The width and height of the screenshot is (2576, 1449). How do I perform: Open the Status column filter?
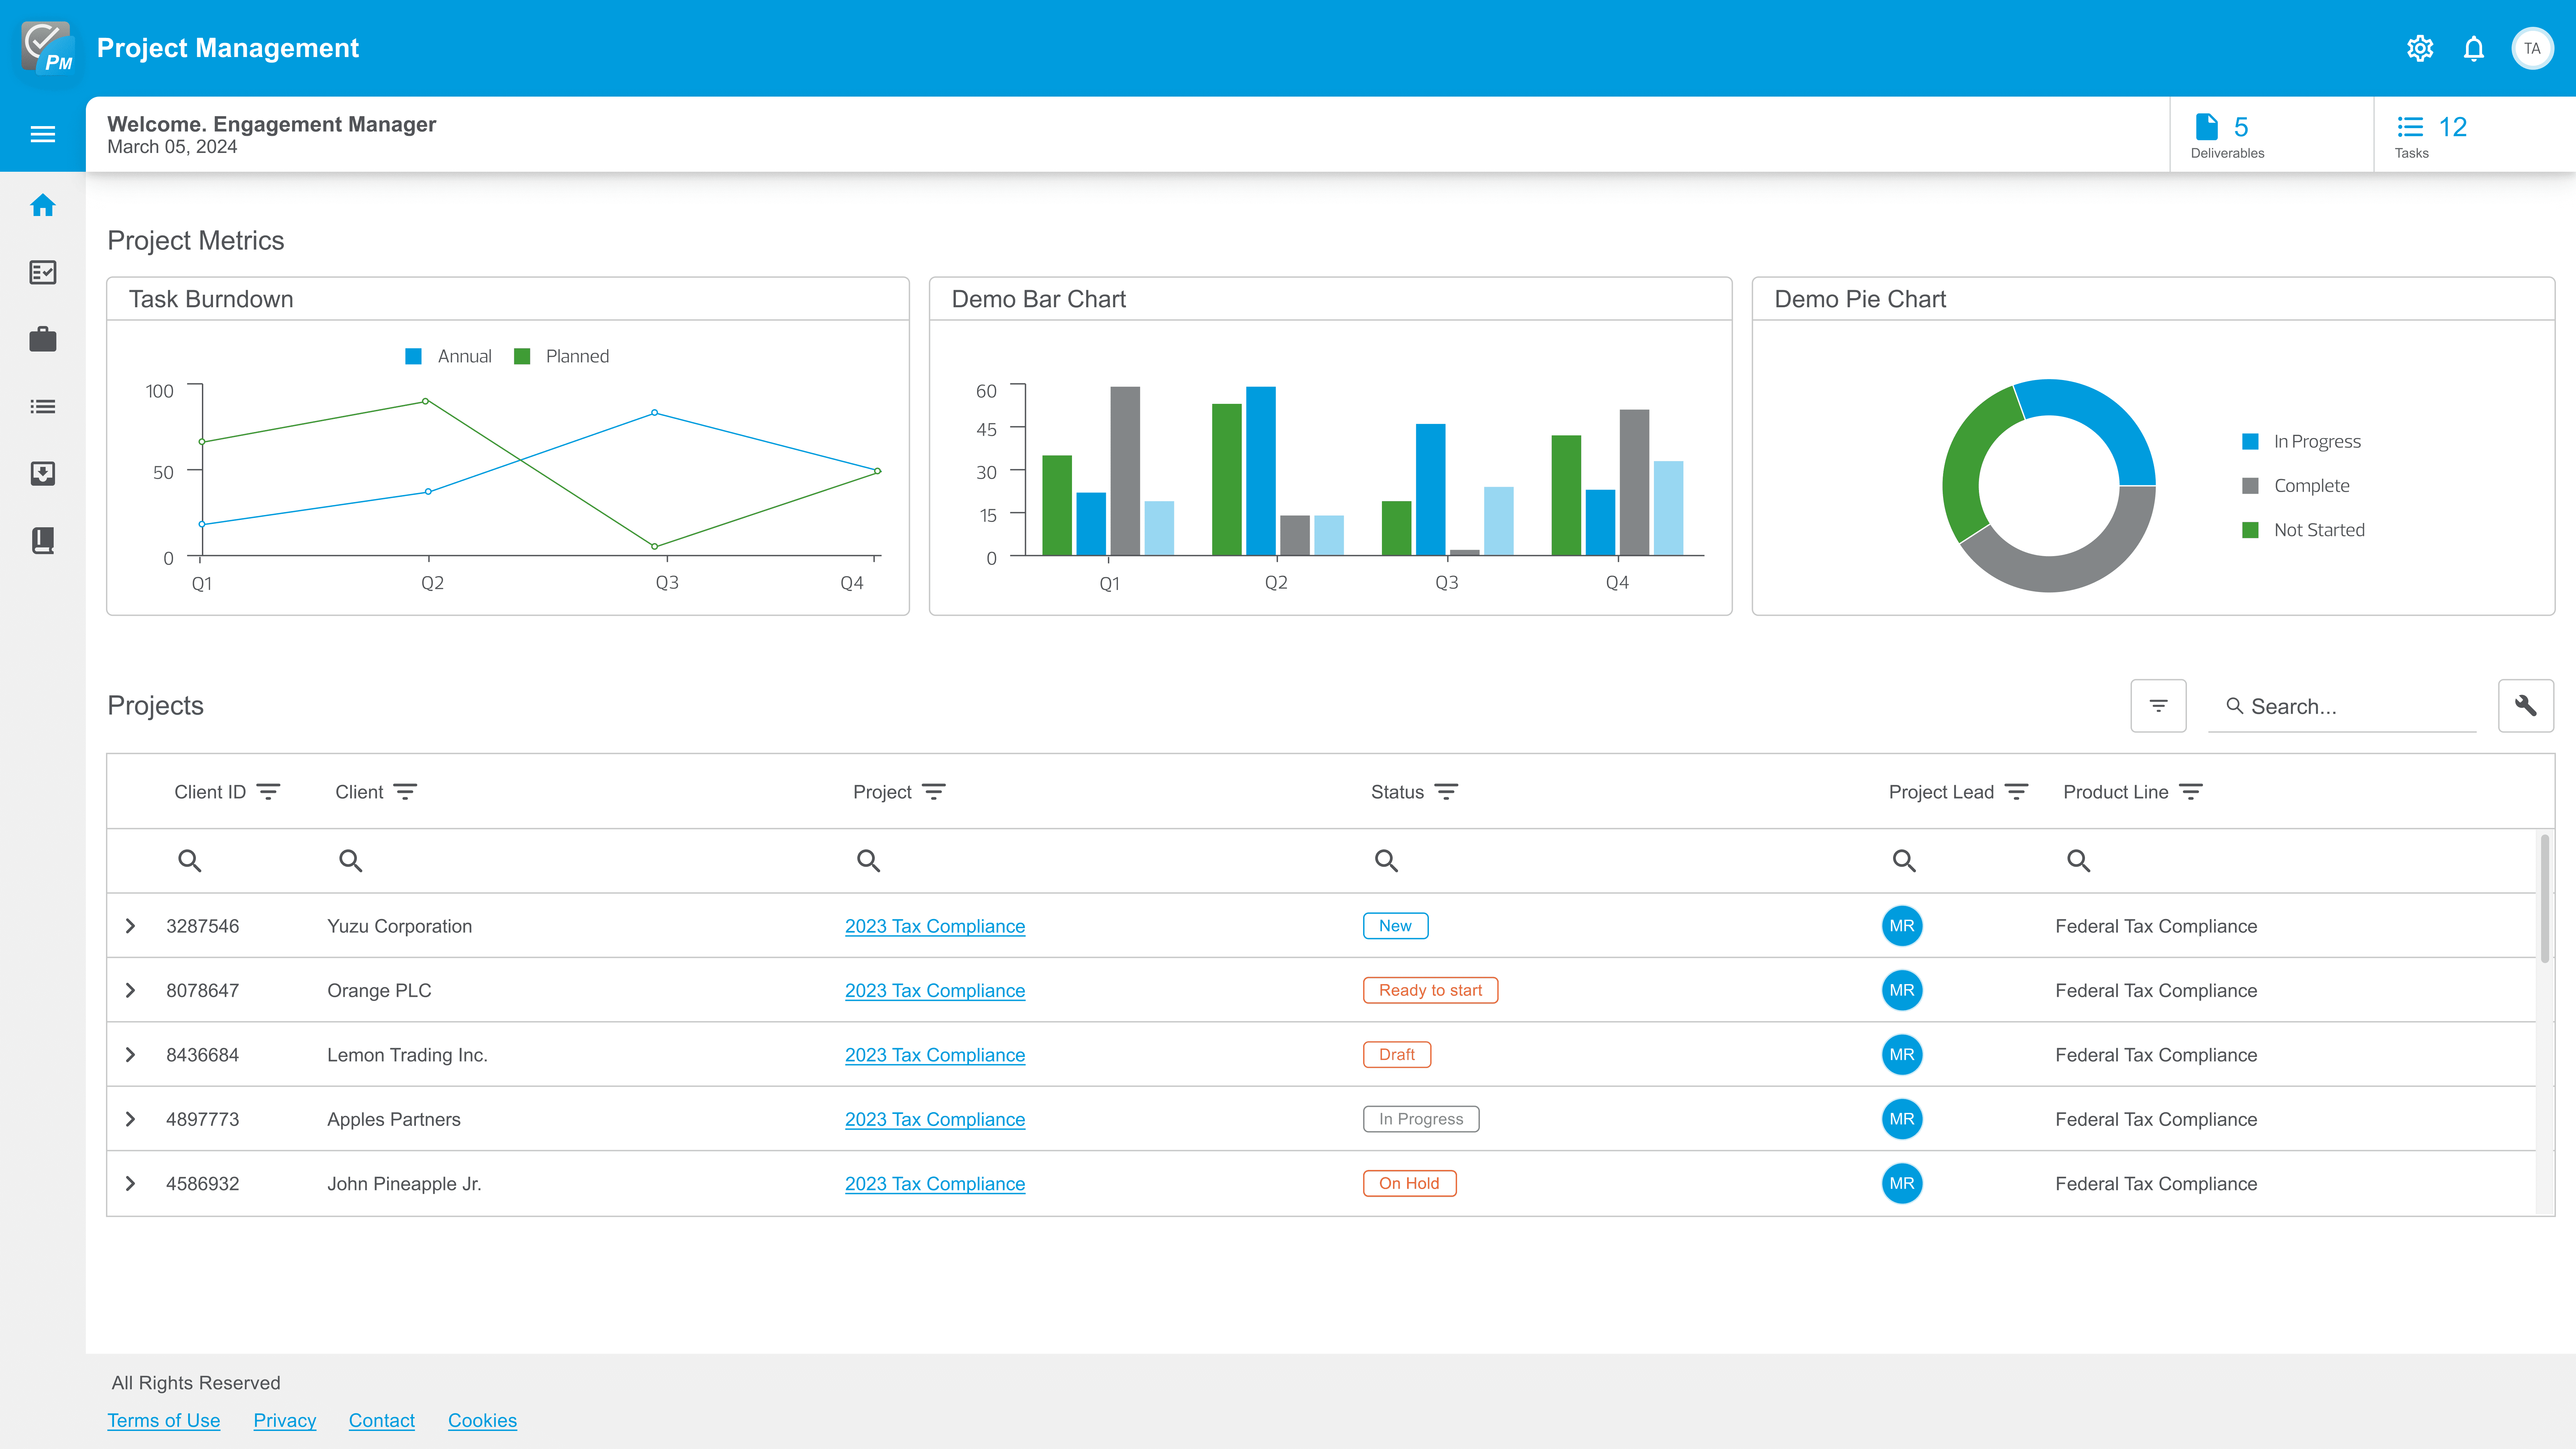tap(1446, 792)
